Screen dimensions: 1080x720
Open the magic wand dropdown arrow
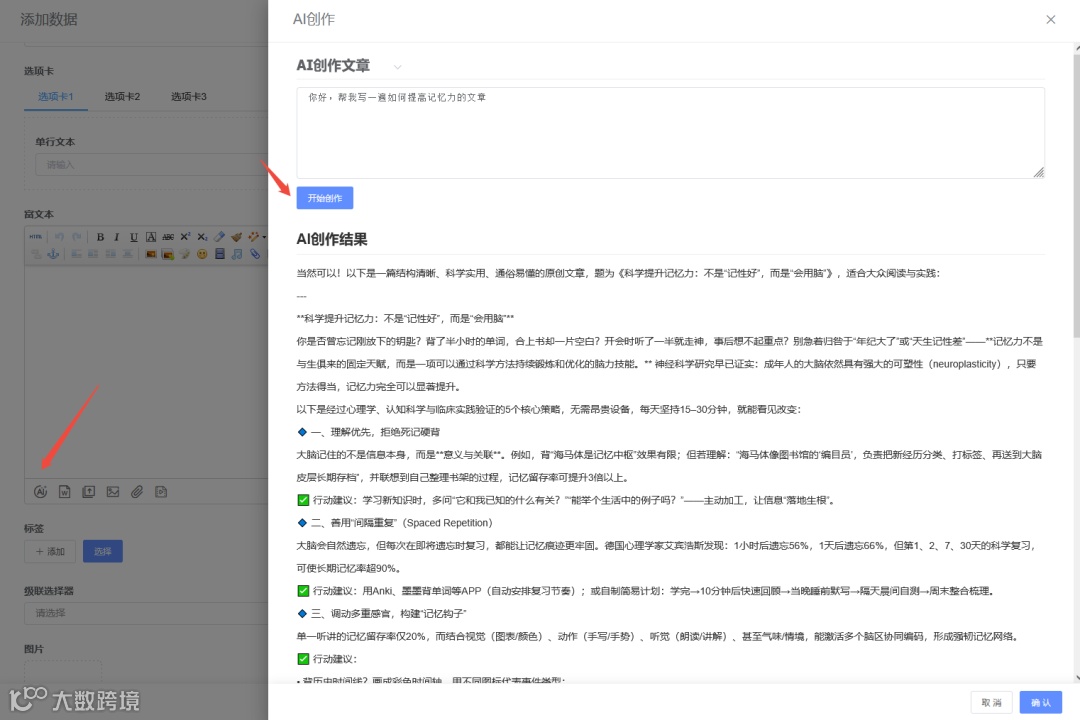coord(264,237)
